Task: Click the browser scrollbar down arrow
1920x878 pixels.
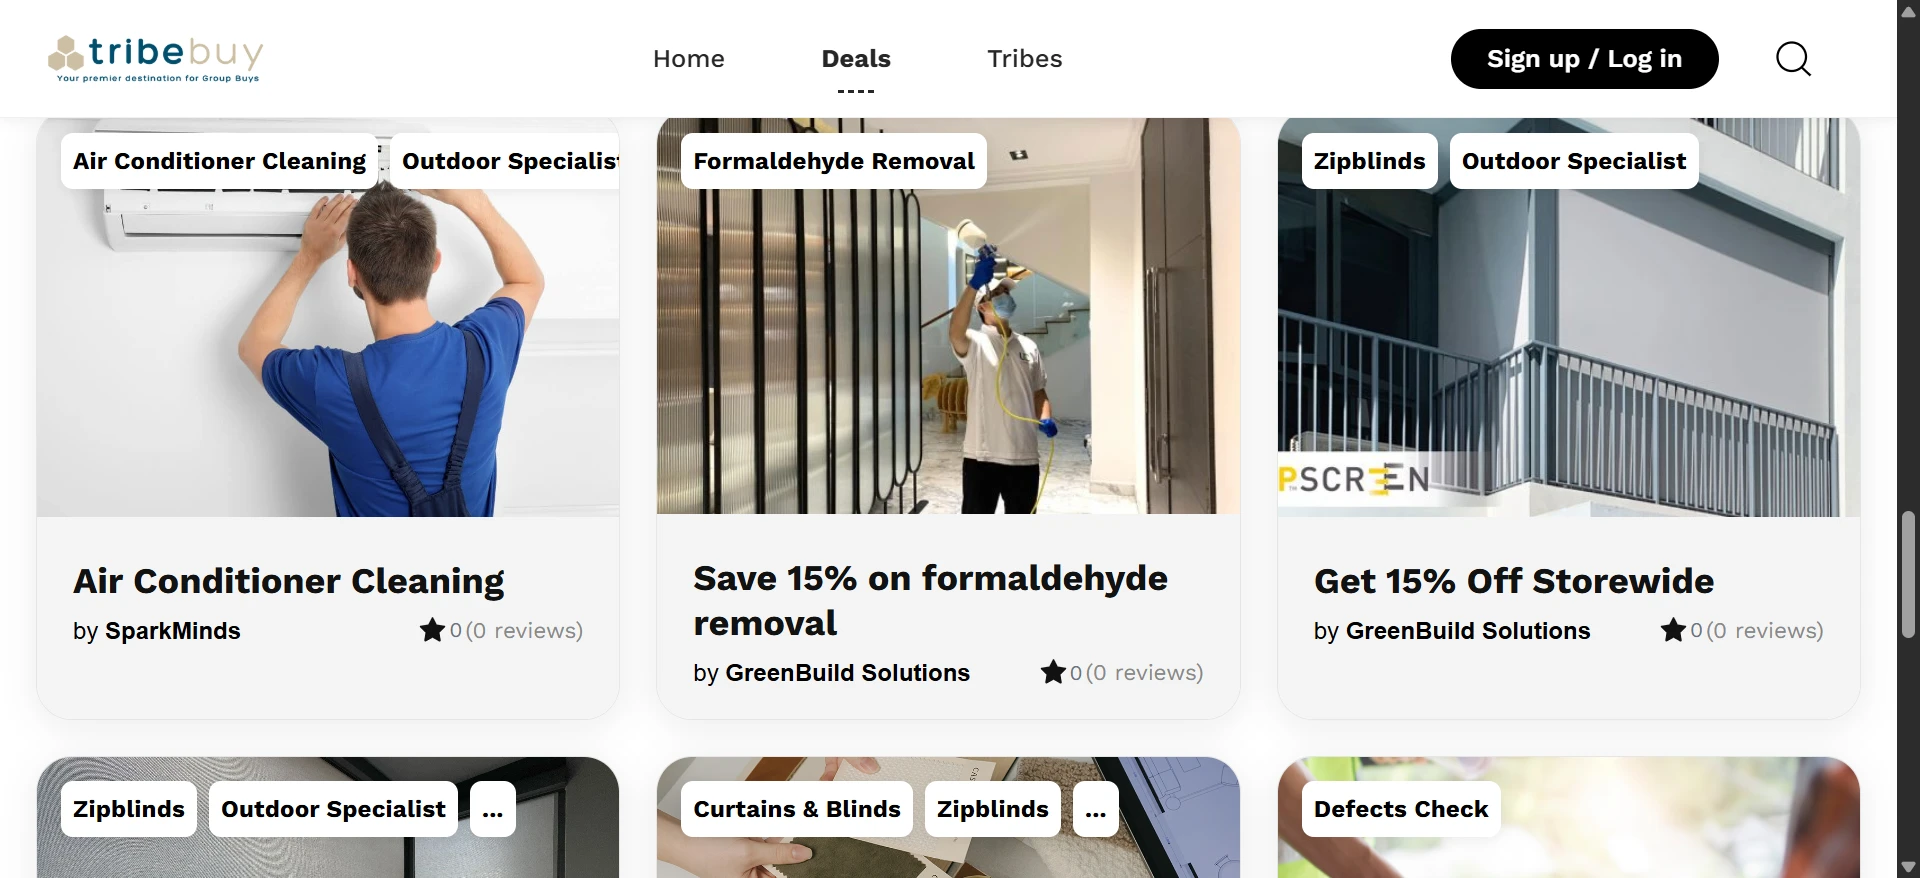Action: pyautogui.click(x=1908, y=867)
